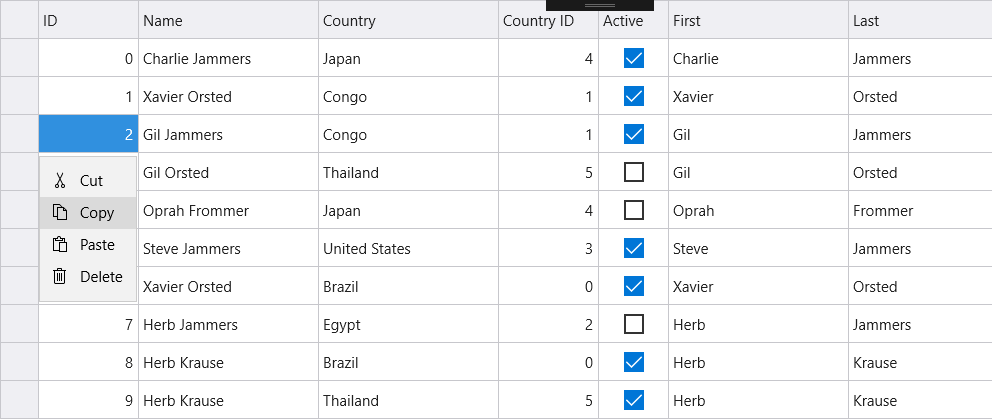Select Cut from the context menu
The image size is (992, 420).
[91, 181]
